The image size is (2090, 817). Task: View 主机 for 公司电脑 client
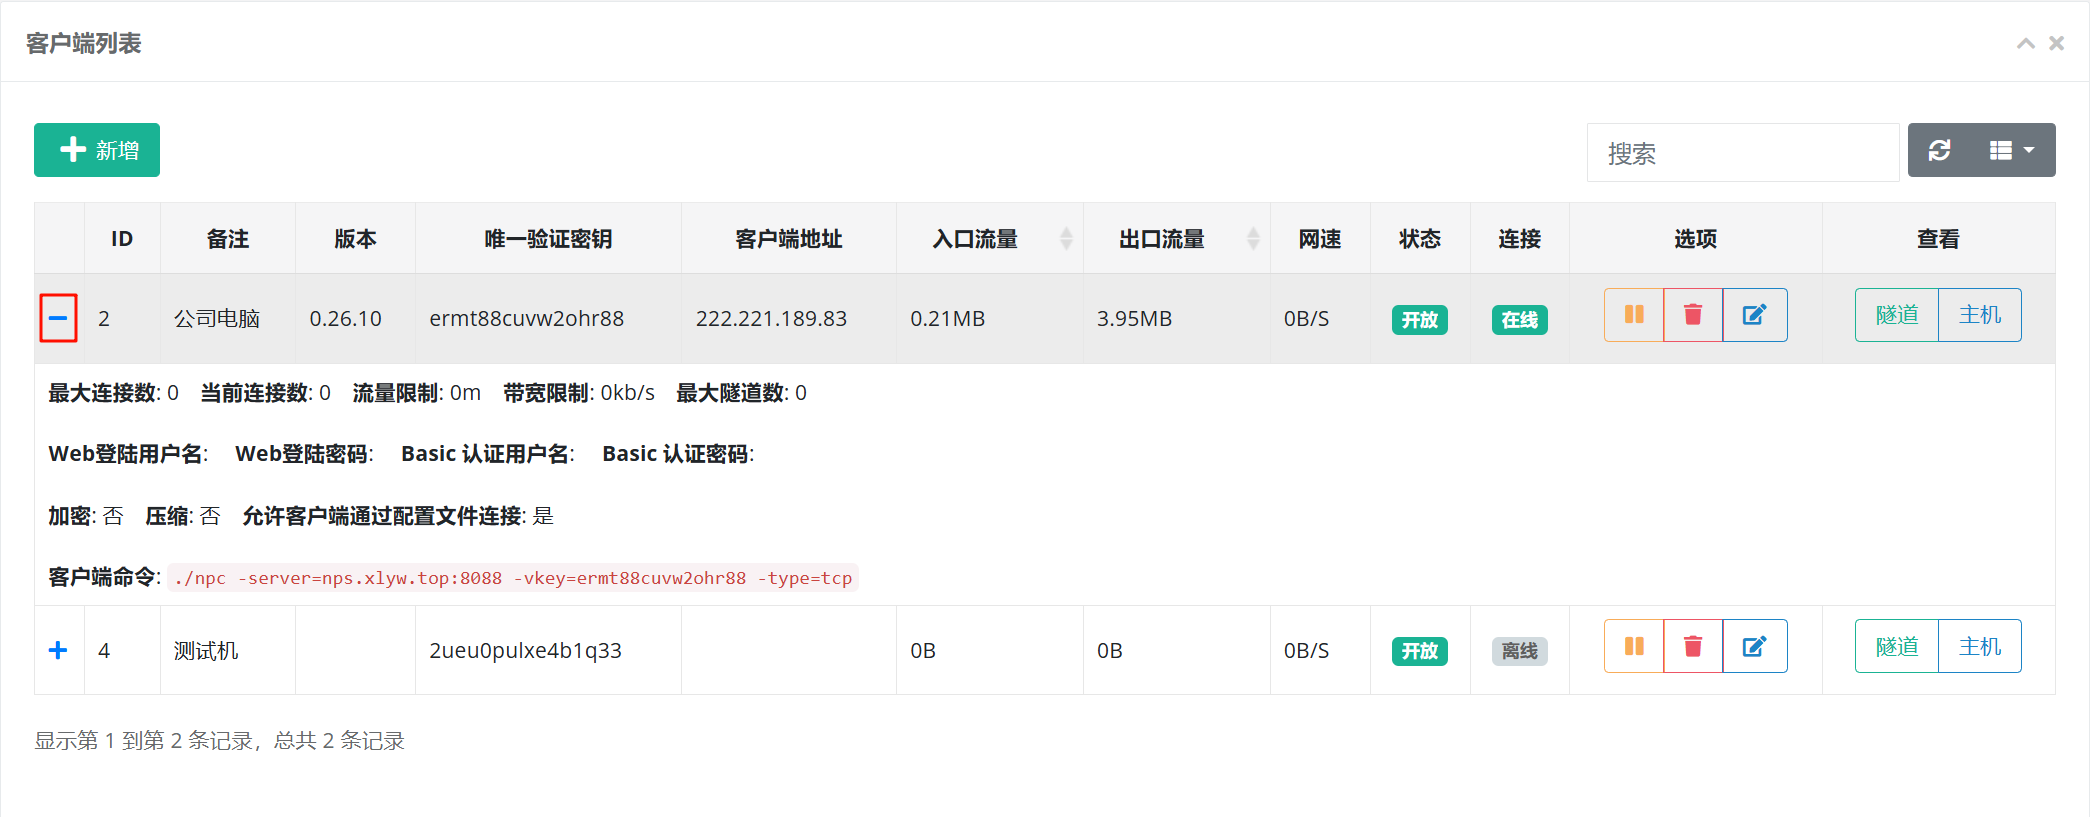point(1979,315)
